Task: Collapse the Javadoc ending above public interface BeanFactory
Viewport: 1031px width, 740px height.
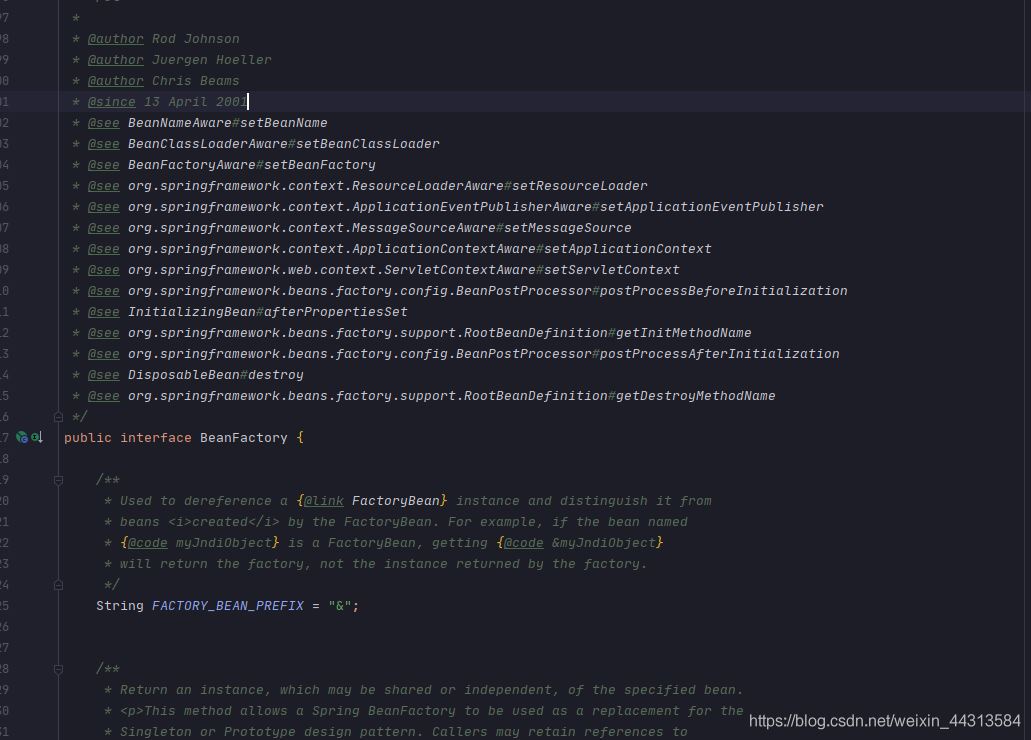Action: coord(58,417)
